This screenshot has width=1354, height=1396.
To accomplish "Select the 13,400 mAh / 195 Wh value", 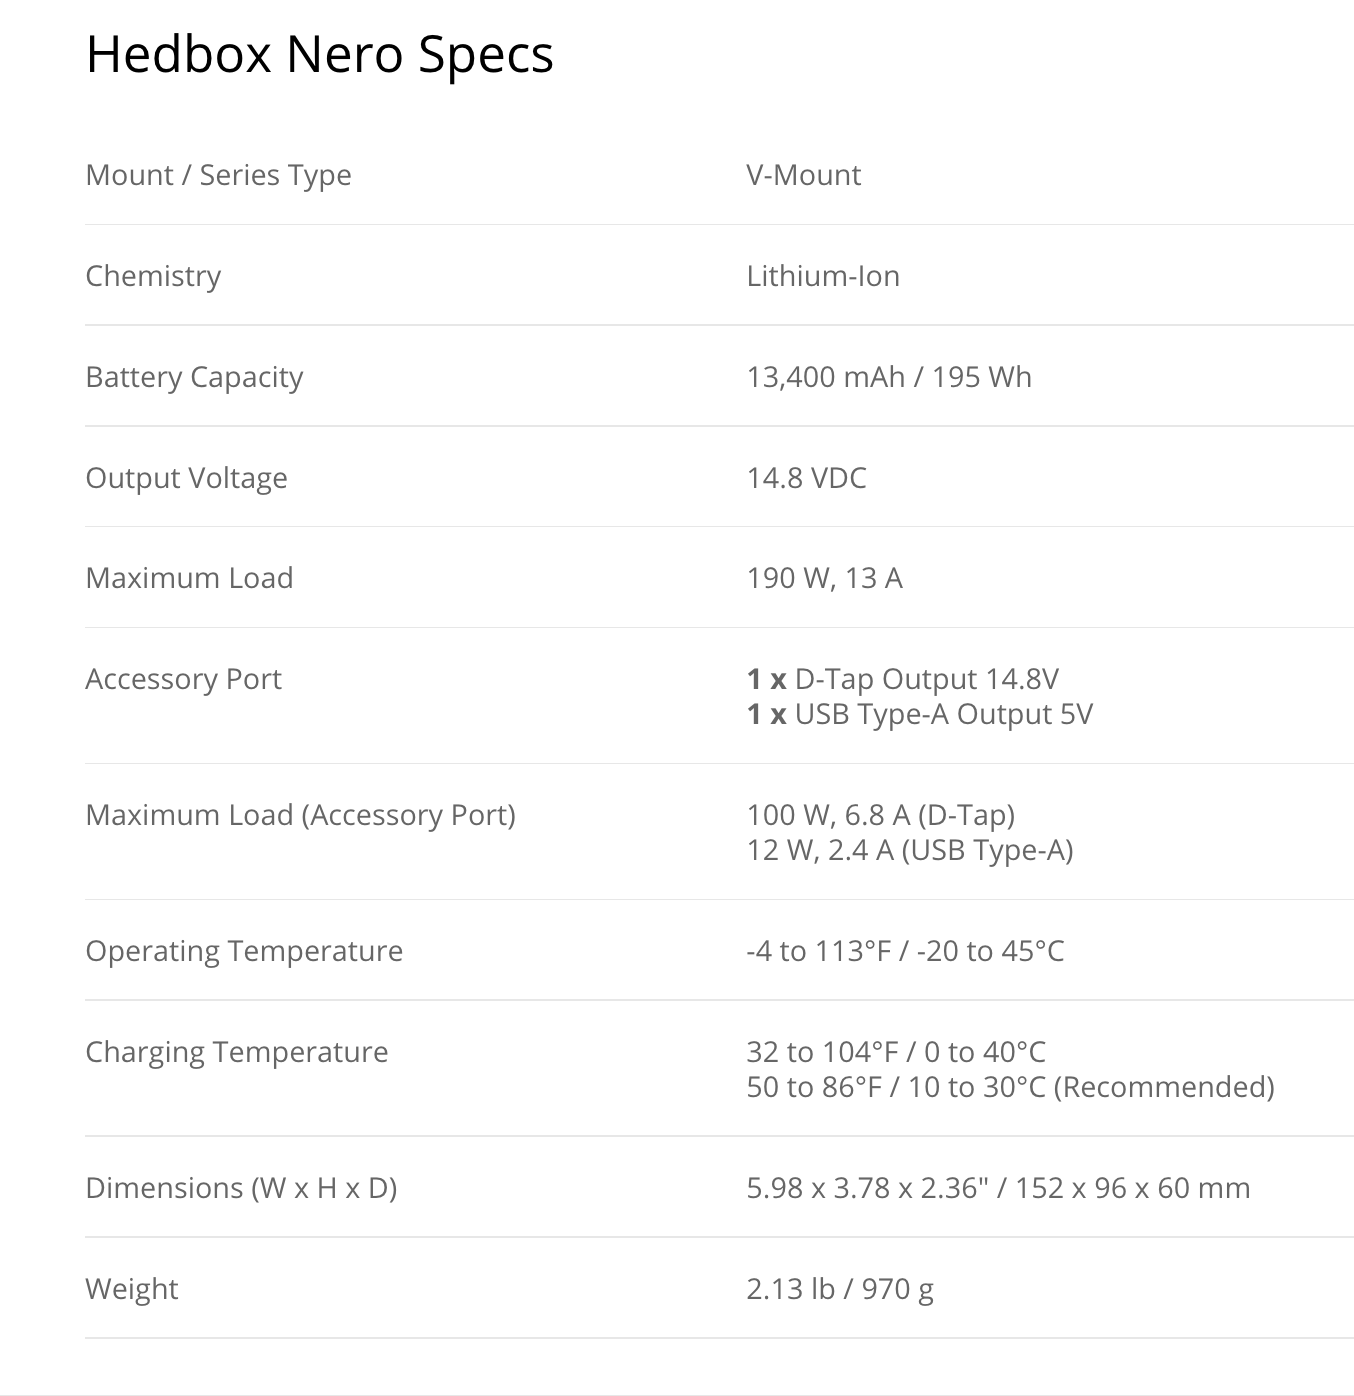I will pos(888,377).
